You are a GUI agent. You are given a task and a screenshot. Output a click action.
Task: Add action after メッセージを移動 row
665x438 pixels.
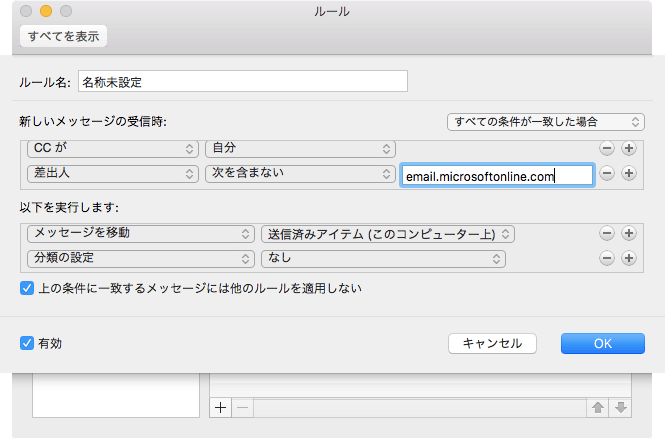629,233
